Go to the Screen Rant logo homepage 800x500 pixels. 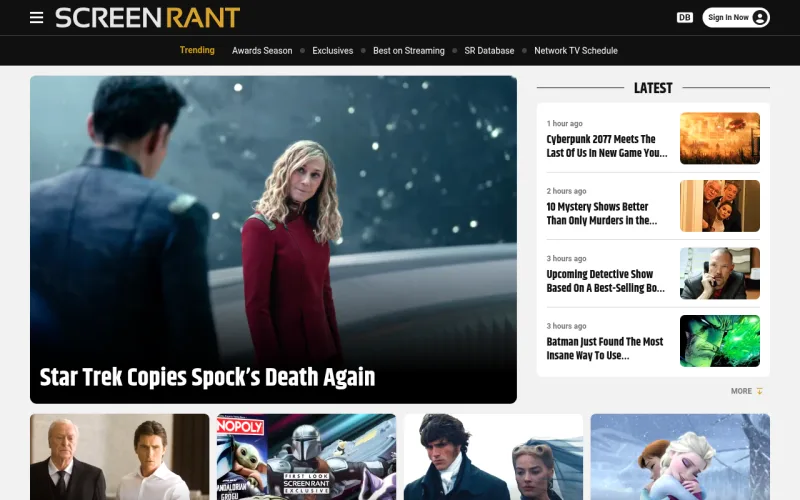[x=147, y=17]
